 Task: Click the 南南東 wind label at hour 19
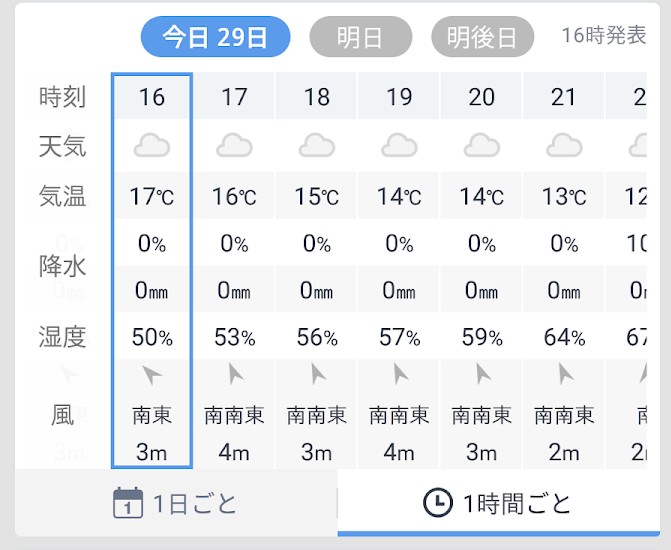(x=399, y=414)
